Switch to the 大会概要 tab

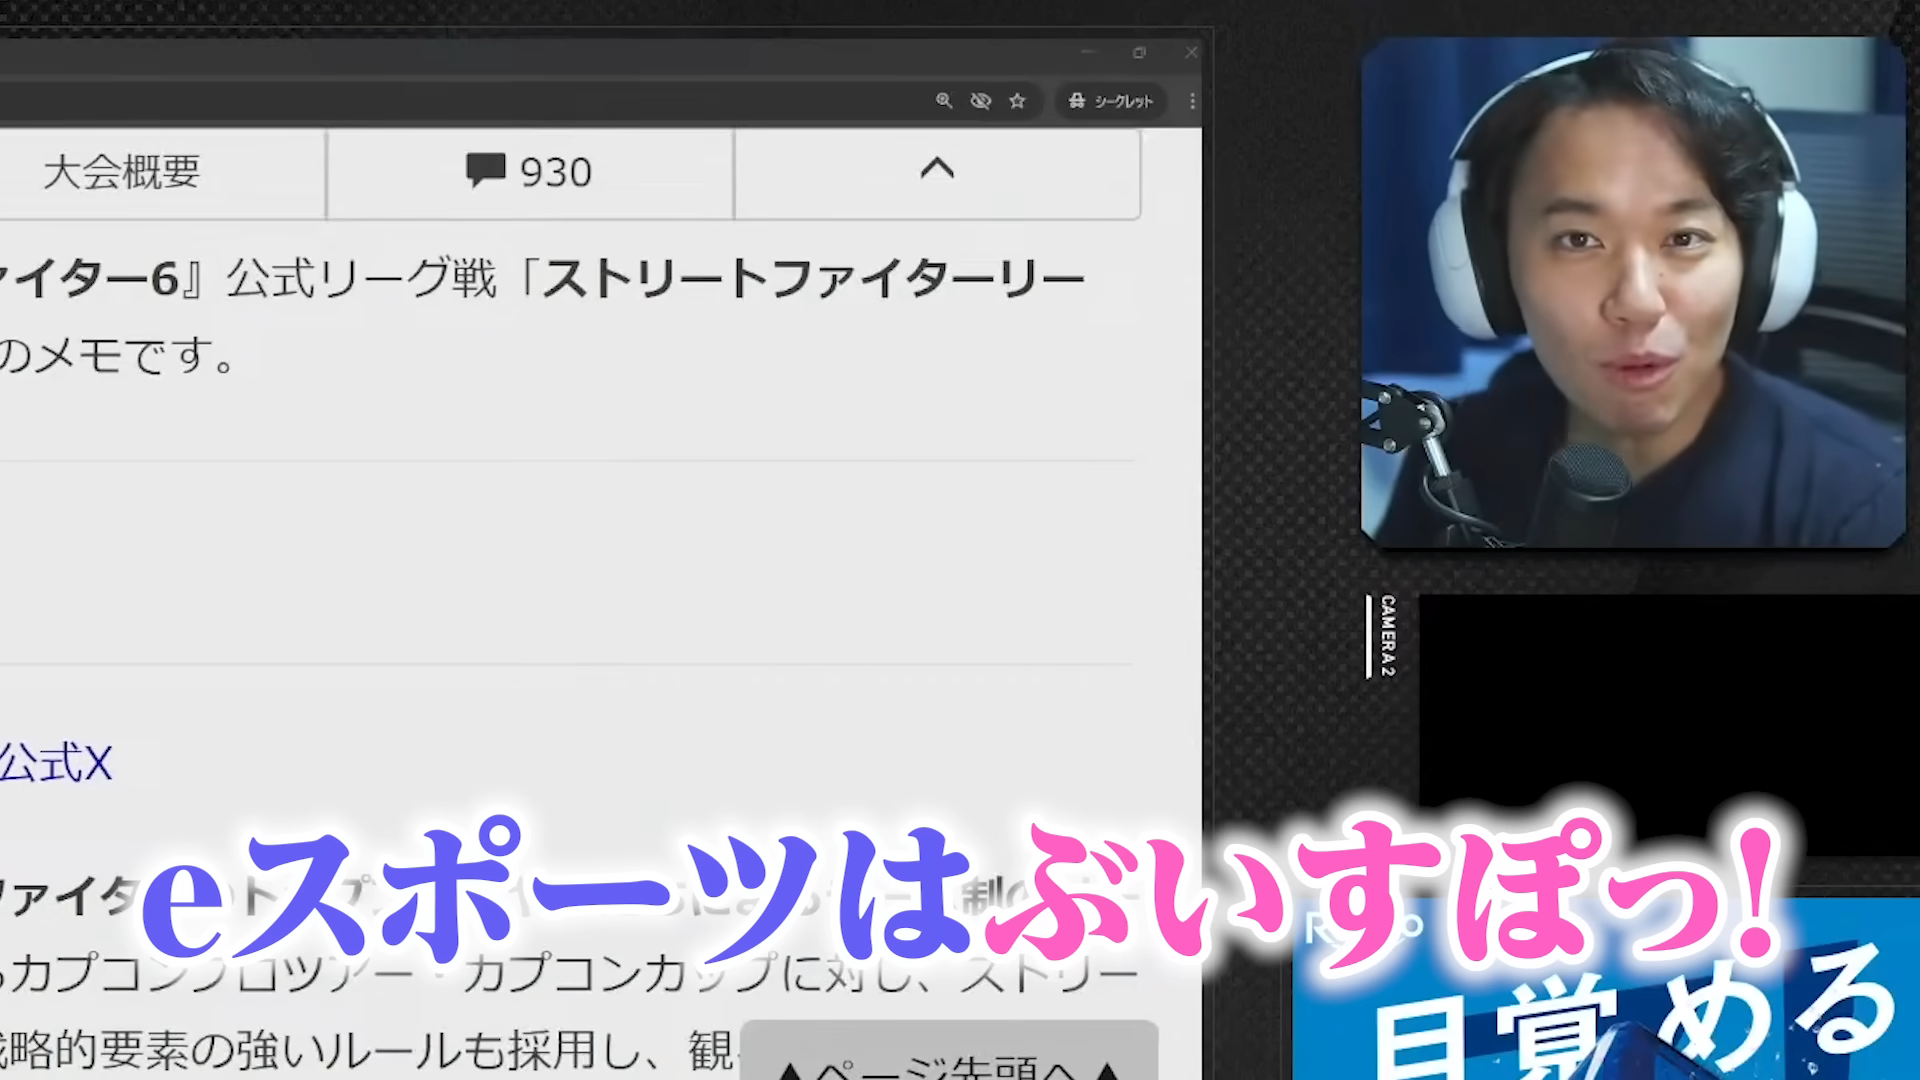tap(122, 172)
